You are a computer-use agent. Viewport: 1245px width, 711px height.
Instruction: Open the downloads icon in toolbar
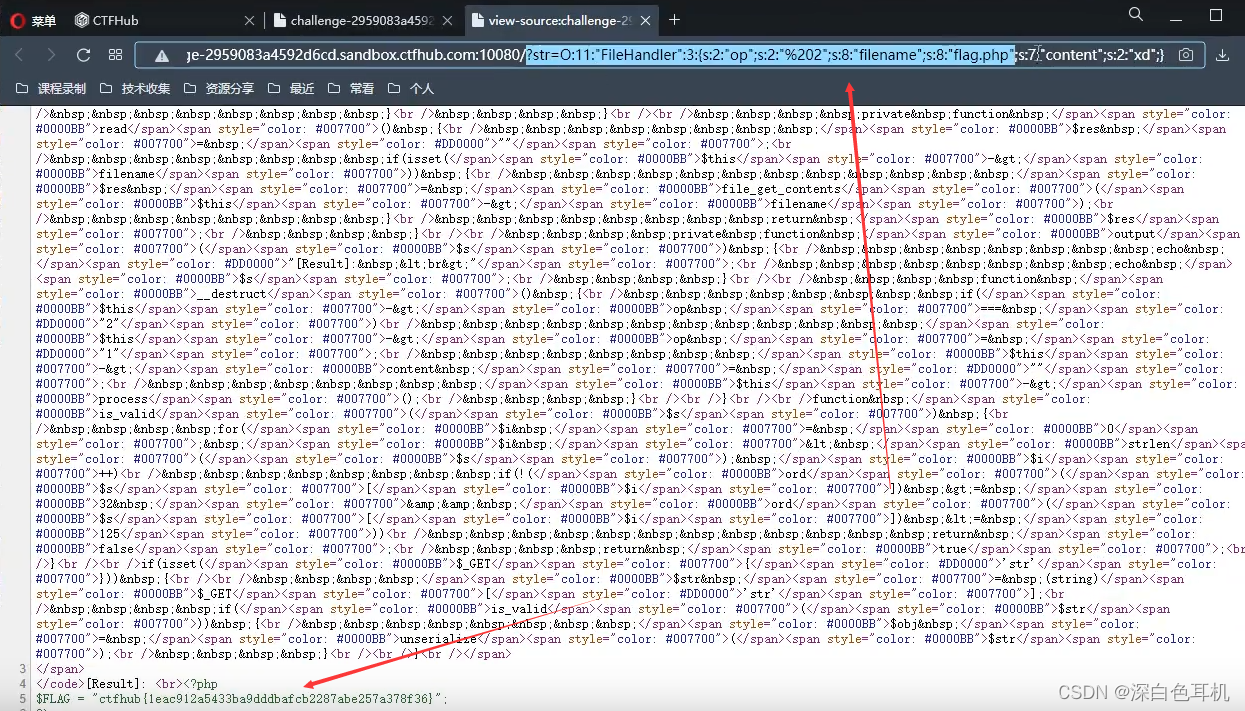(x=1223, y=55)
